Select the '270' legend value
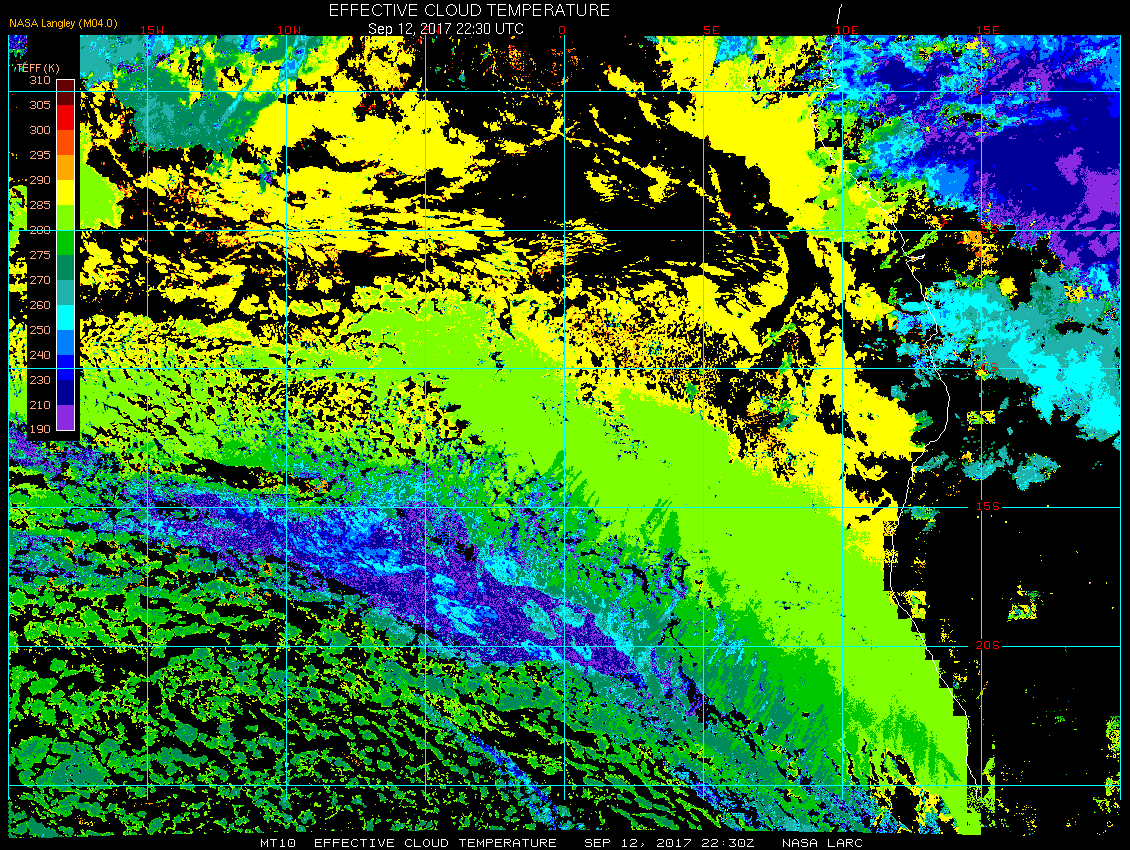1130x850 pixels. click(40, 280)
